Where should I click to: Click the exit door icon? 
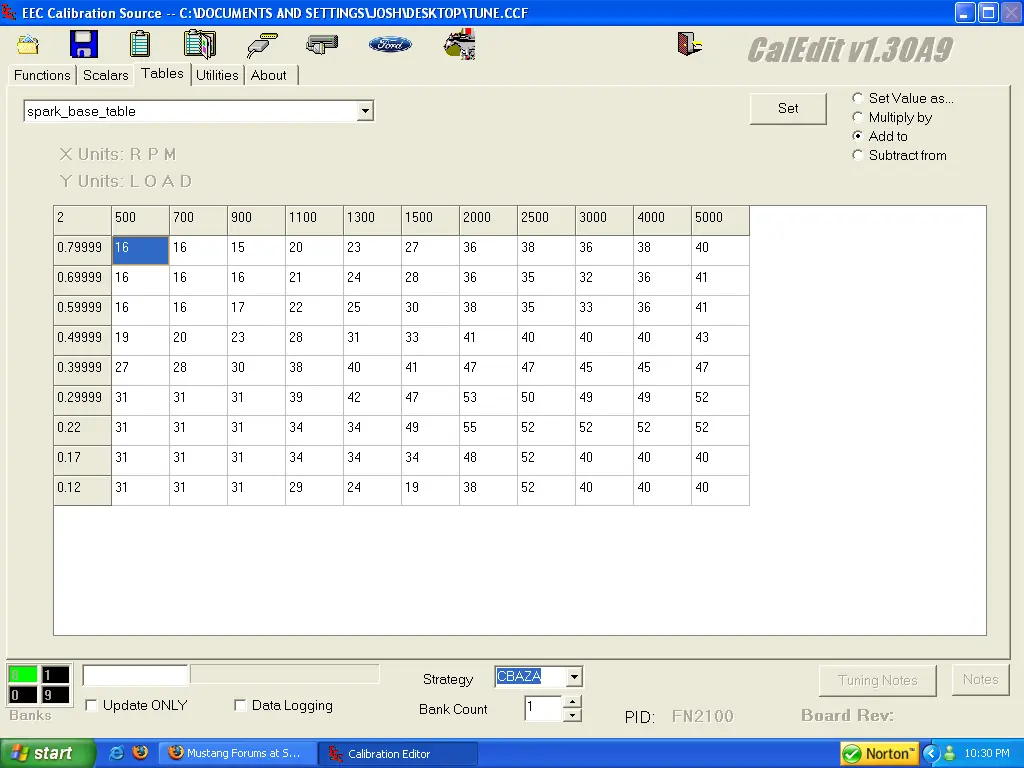tap(690, 44)
